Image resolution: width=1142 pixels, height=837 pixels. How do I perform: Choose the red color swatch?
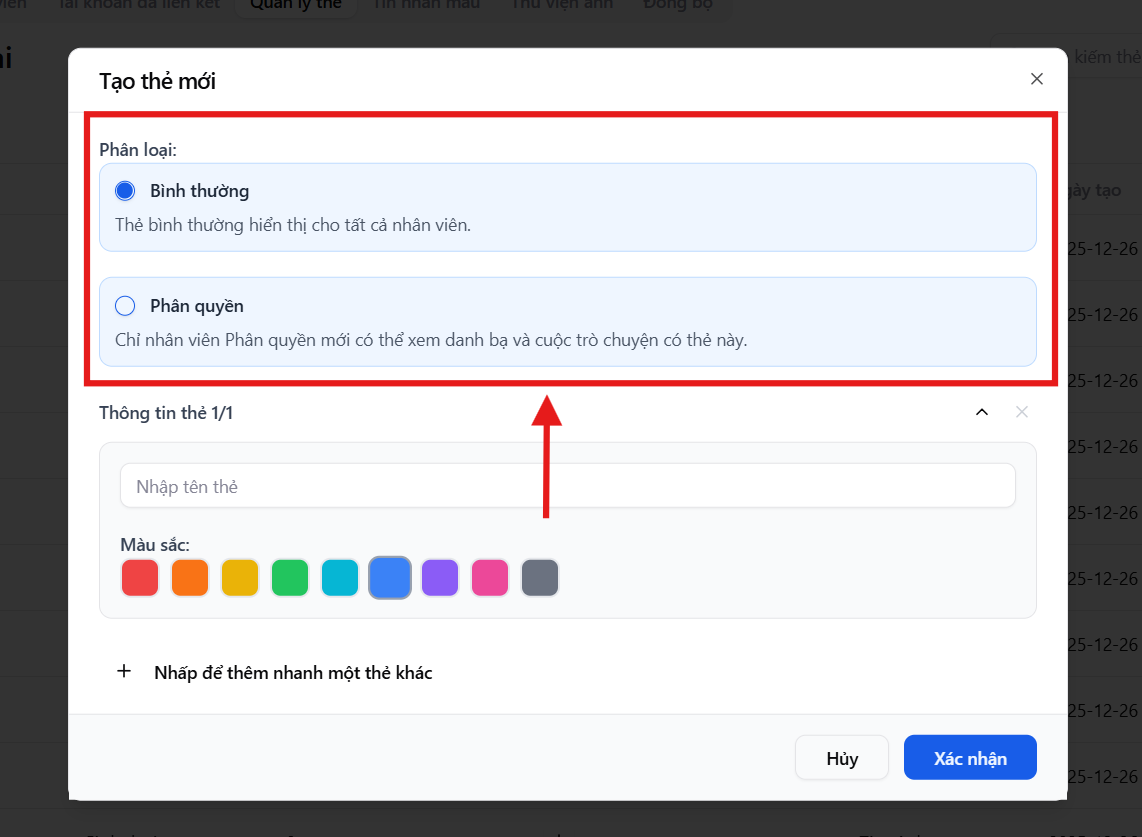coord(140,578)
